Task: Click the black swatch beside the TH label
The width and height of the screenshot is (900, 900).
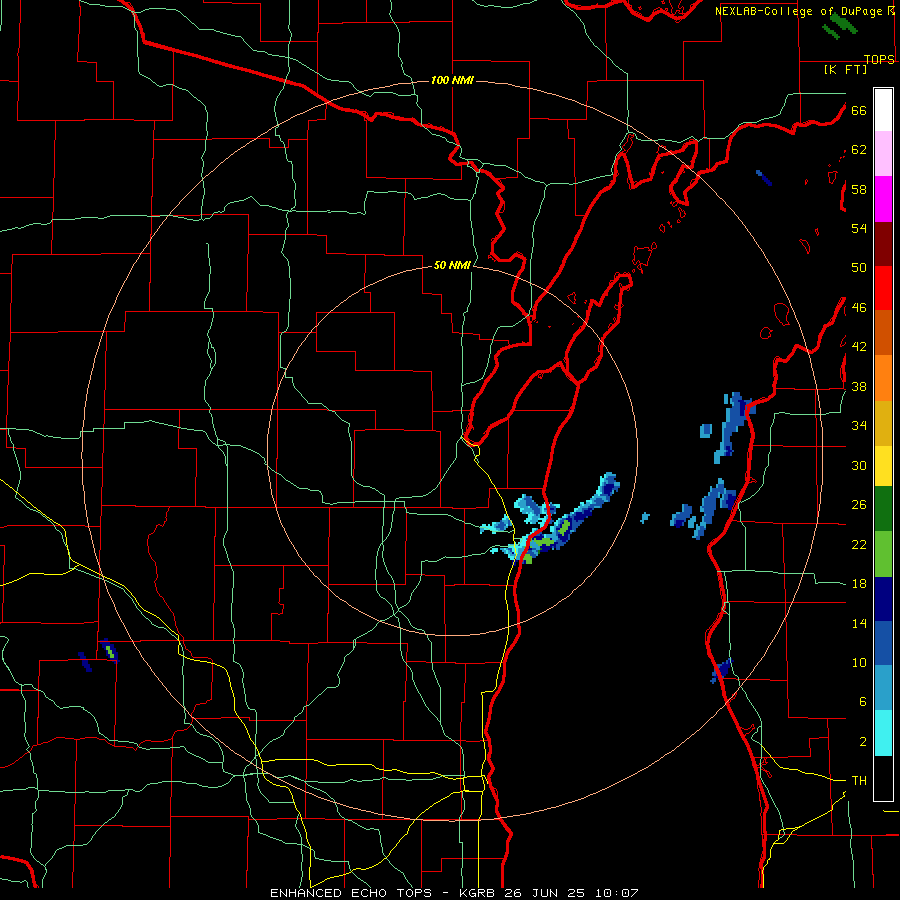Action: point(883,778)
